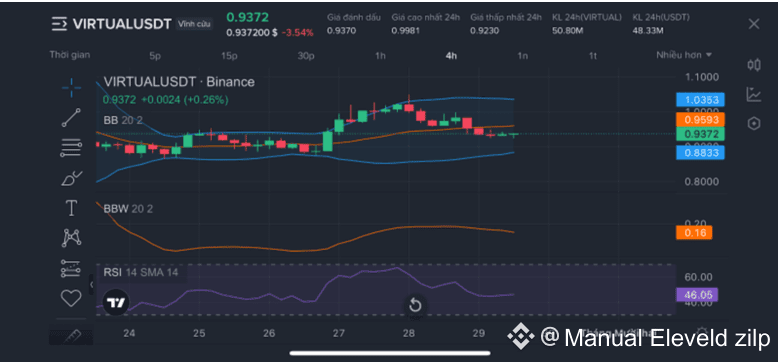Close the chart with X icon
Screen dimensions: 778x362
coord(754,24)
